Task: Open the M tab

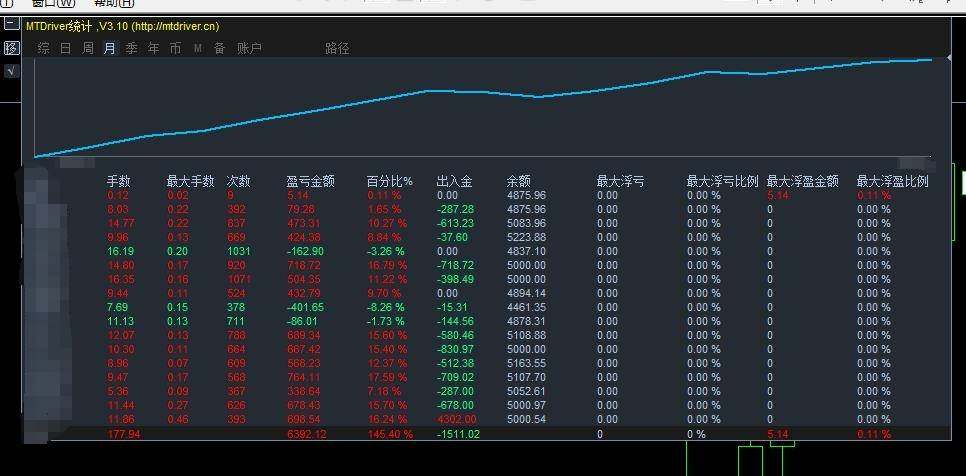Action: pyautogui.click(x=197, y=48)
